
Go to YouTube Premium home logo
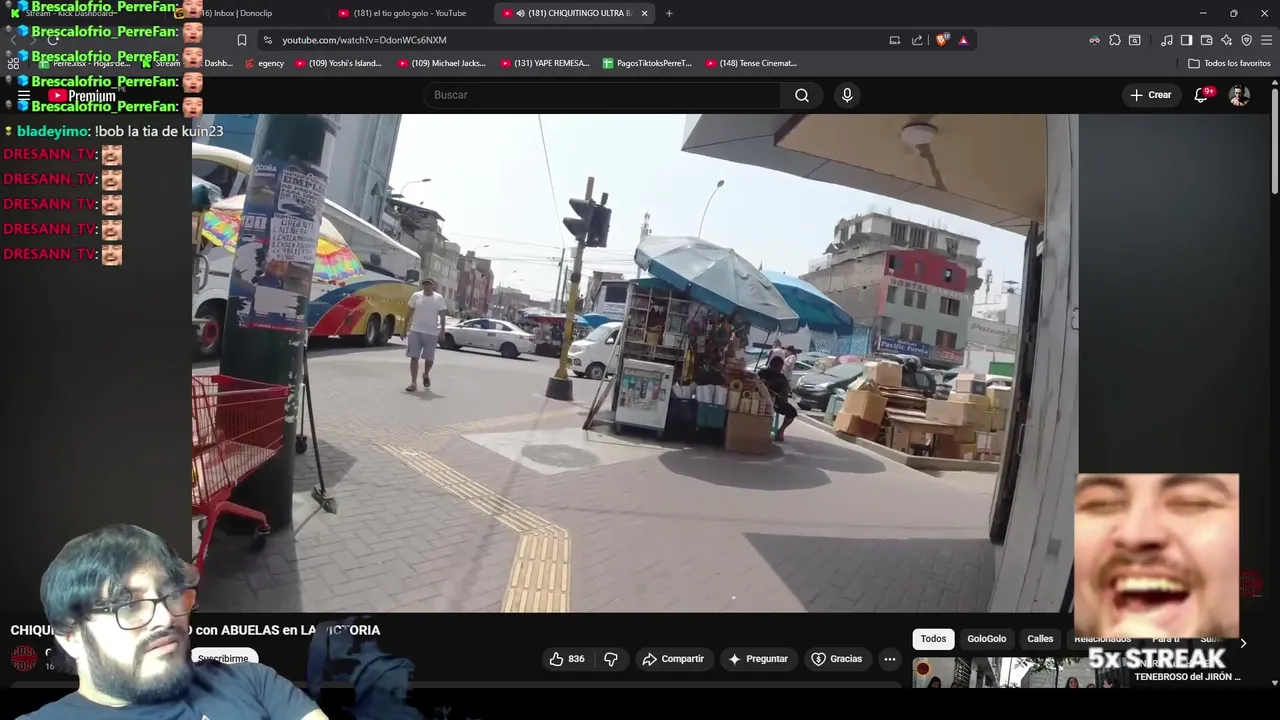(82, 97)
